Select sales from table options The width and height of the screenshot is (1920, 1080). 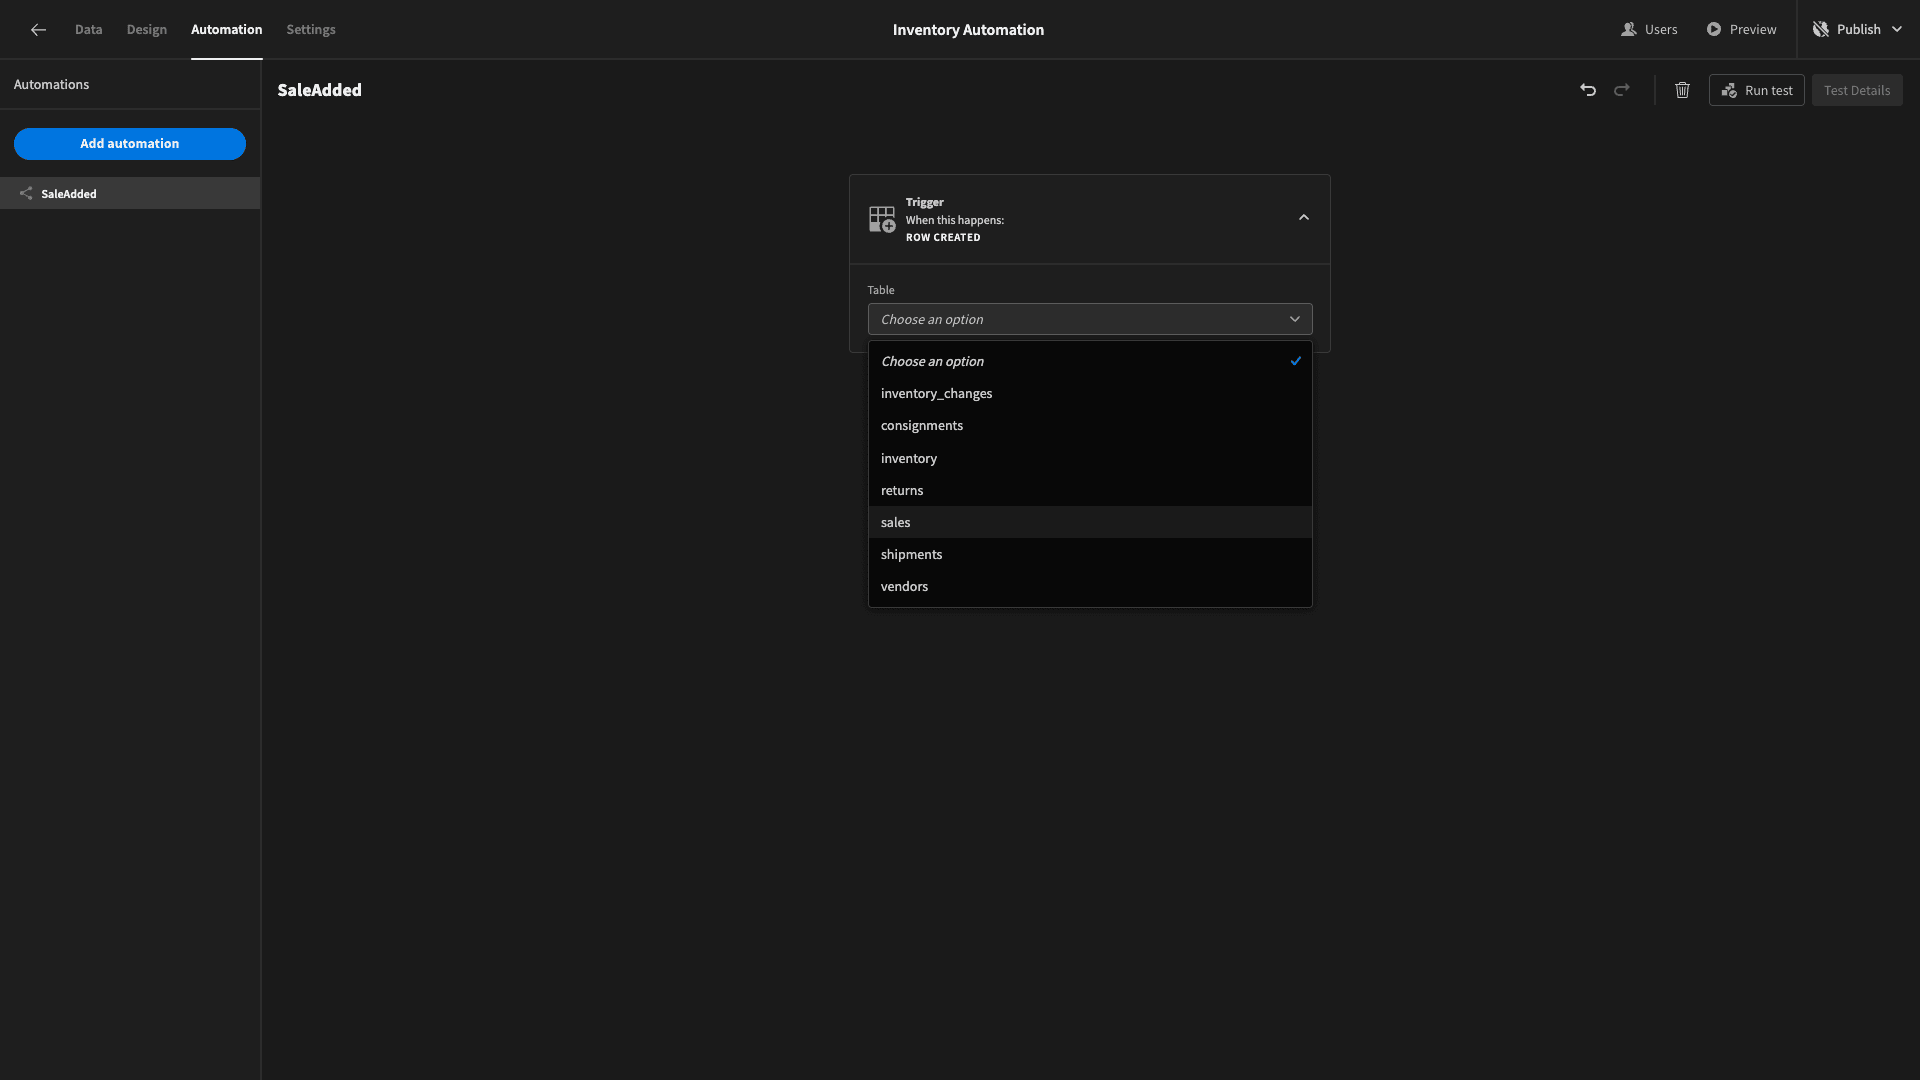(x=1090, y=522)
